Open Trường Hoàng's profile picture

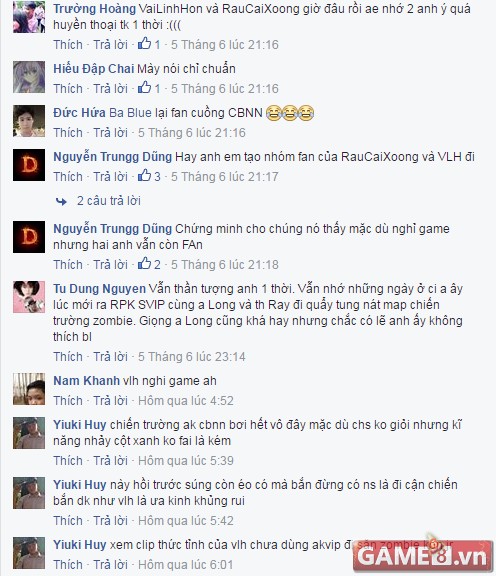29,17
